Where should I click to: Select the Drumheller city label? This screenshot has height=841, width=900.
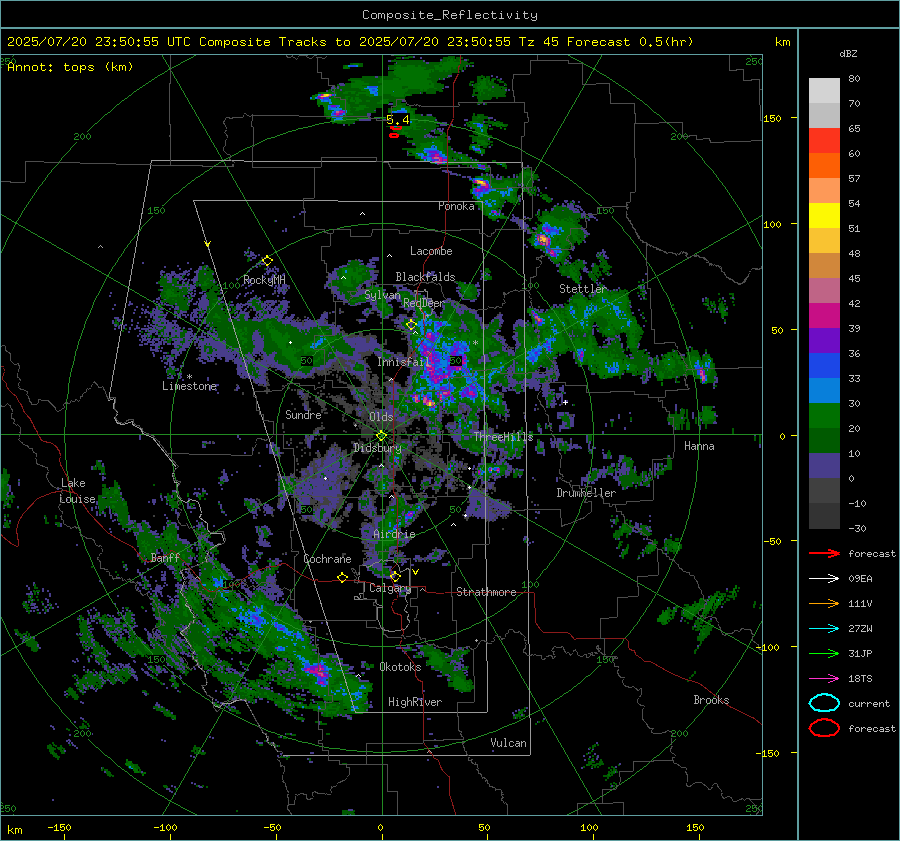point(586,493)
